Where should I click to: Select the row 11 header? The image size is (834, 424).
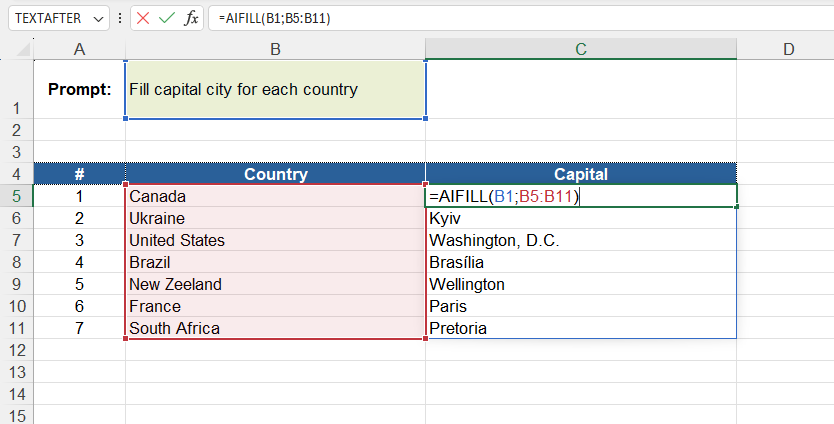click(16, 328)
